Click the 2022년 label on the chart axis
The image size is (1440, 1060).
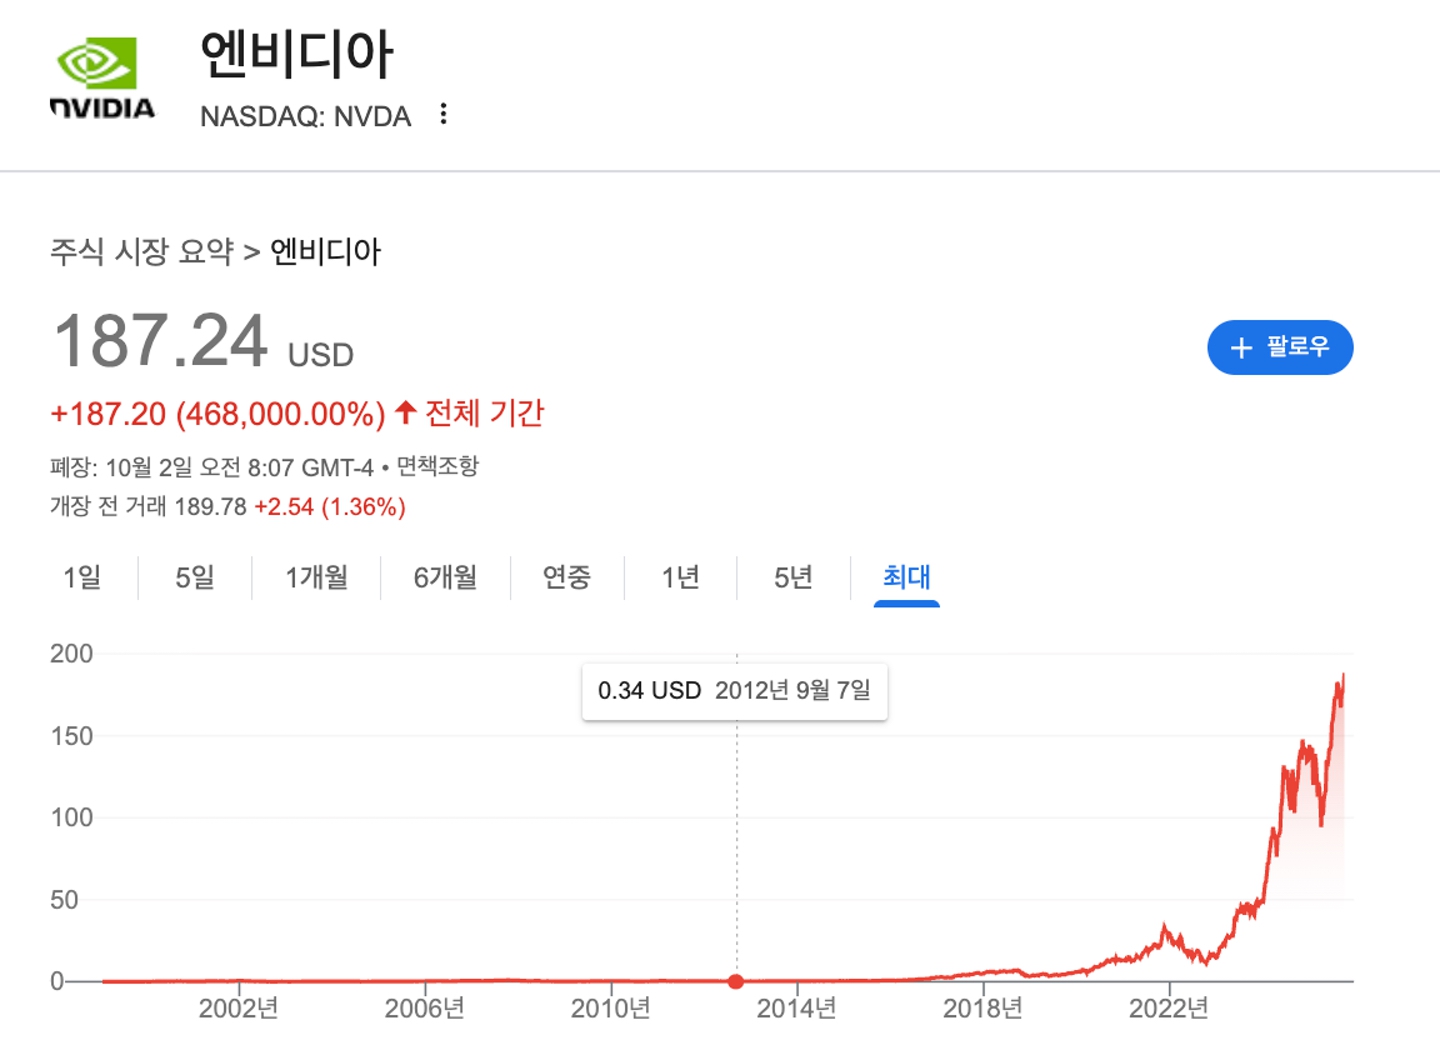coord(1168,1008)
